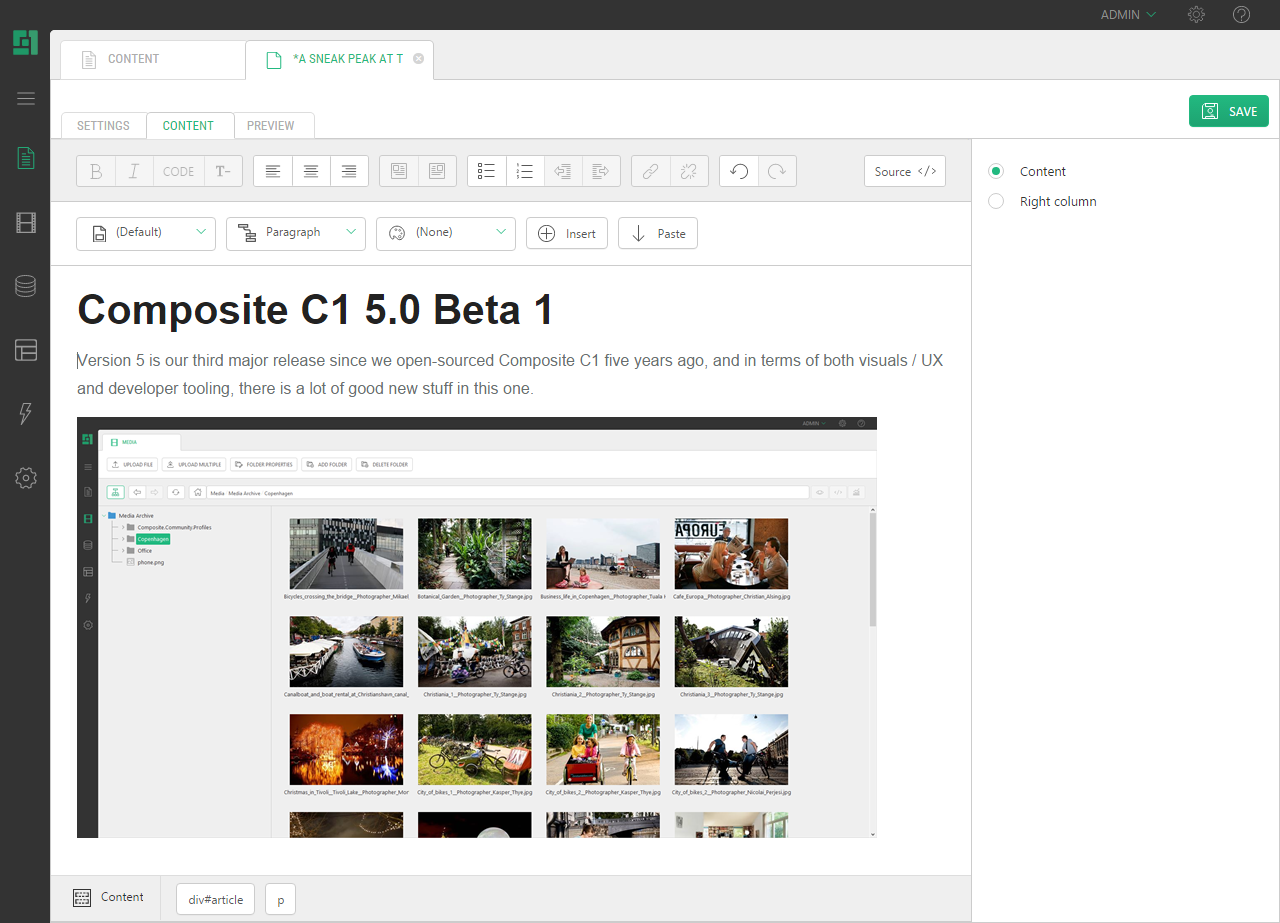This screenshot has width=1280, height=923.
Task: Open the ADMIN user menu
Action: point(1128,15)
